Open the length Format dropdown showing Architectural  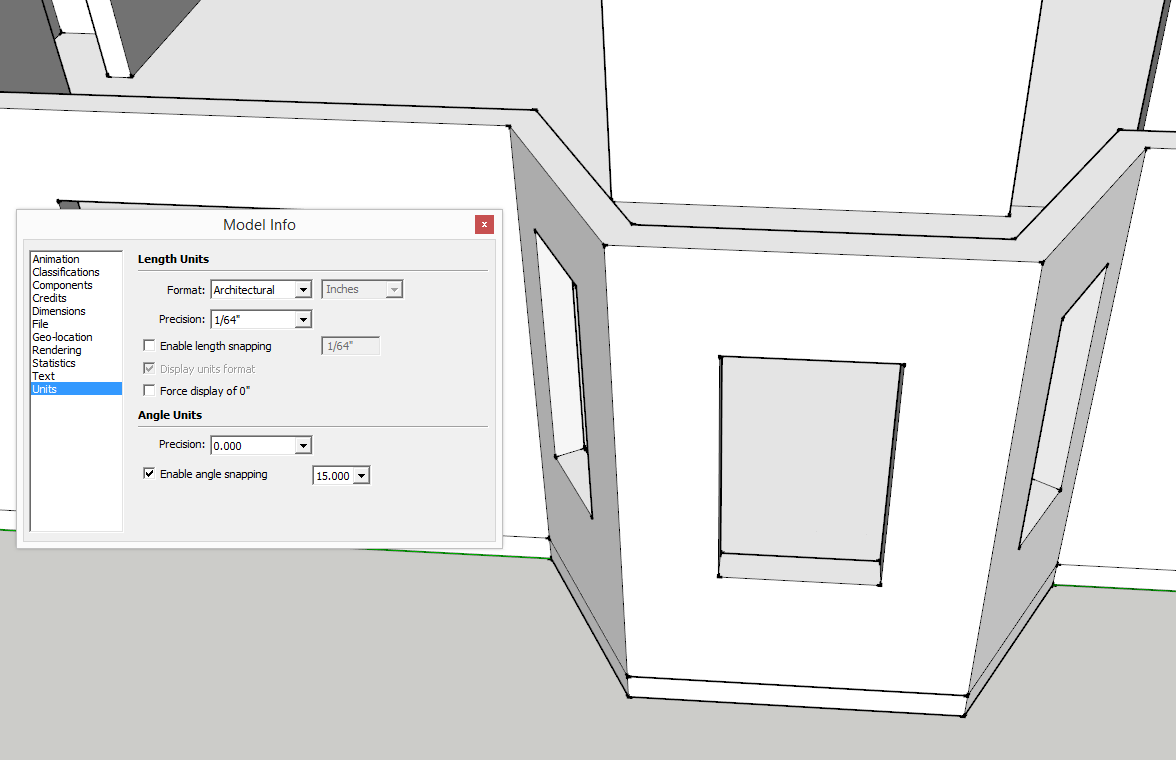[301, 289]
